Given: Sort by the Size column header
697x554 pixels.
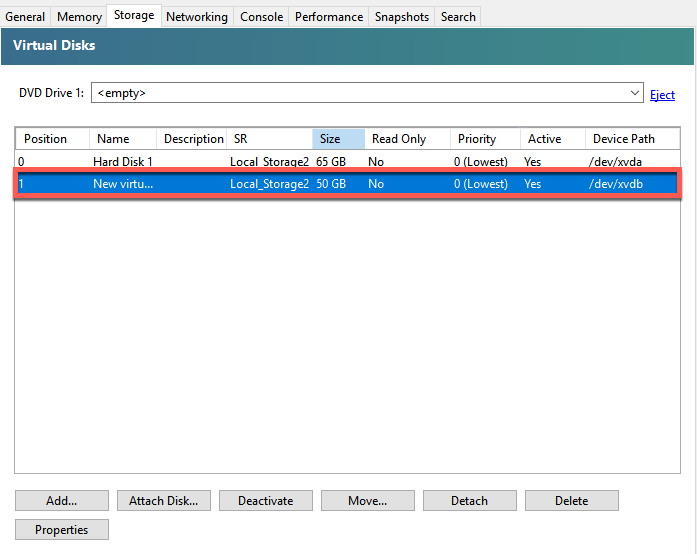Looking at the screenshot, I should tap(339, 139).
